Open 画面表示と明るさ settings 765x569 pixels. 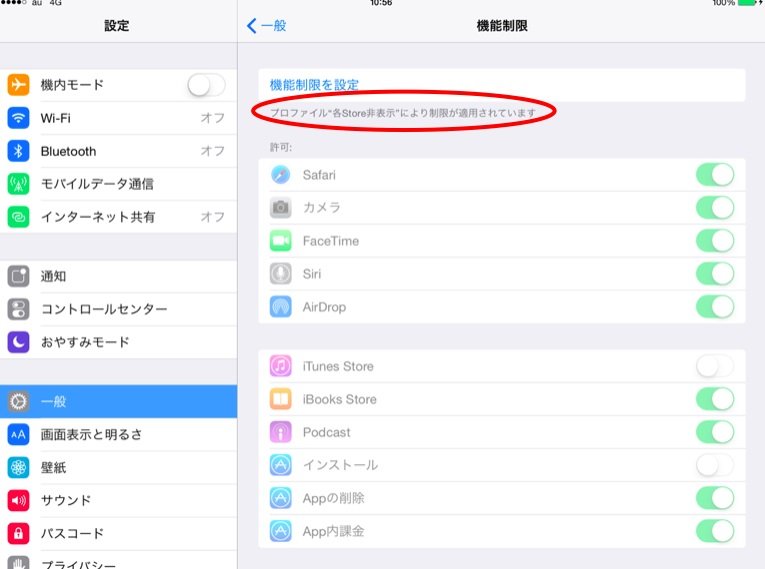point(119,434)
